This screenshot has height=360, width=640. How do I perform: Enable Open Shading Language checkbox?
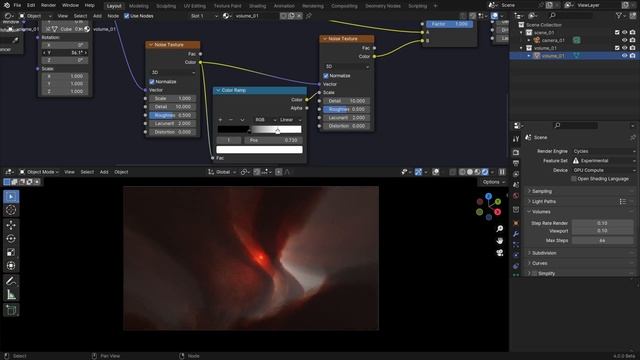574,179
